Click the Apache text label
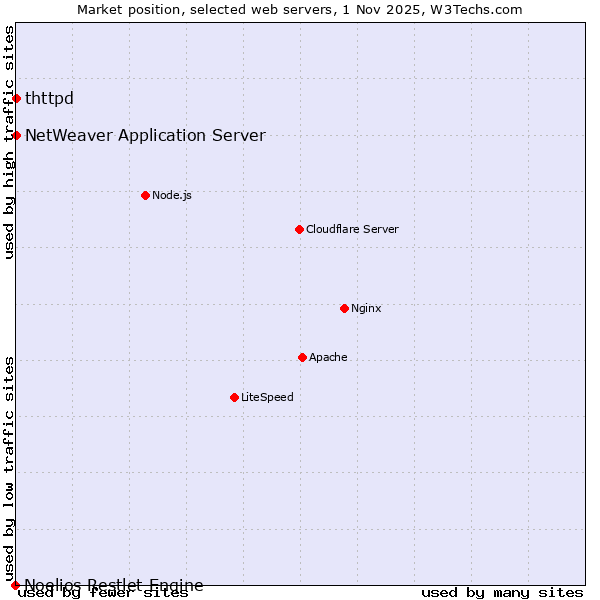Image resolution: width=600 pixels, height=600 pixels. (x=328, y=357)
